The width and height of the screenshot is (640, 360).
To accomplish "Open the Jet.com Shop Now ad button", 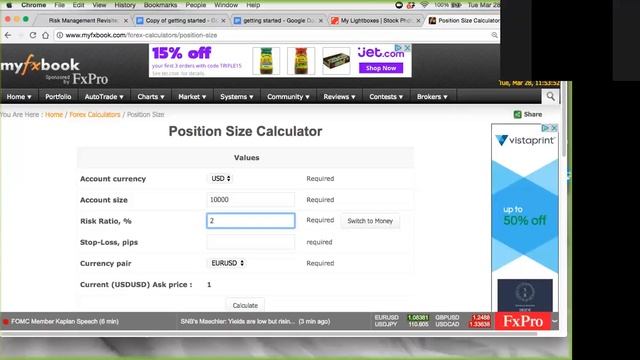I will (381, 68).
